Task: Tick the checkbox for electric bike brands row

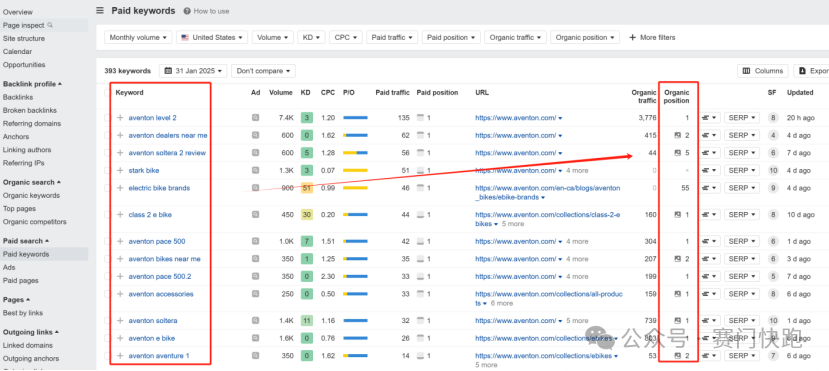Action: (107, 188)
